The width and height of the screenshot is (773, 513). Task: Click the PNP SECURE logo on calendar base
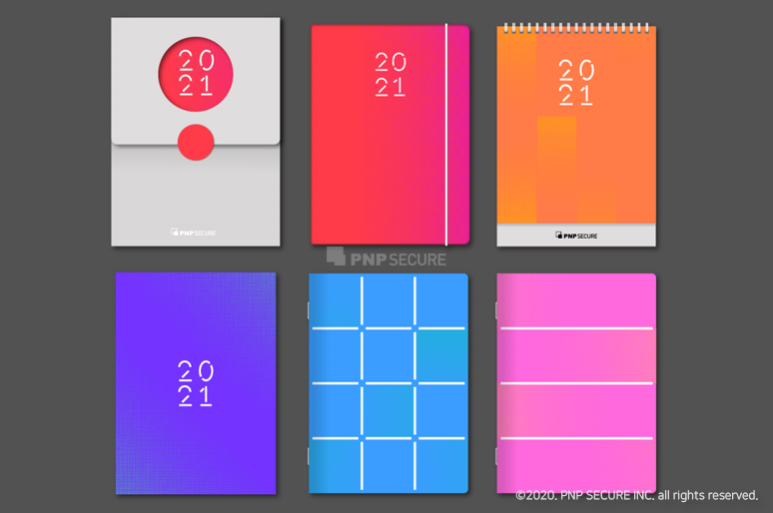click(x=576, y=236)
